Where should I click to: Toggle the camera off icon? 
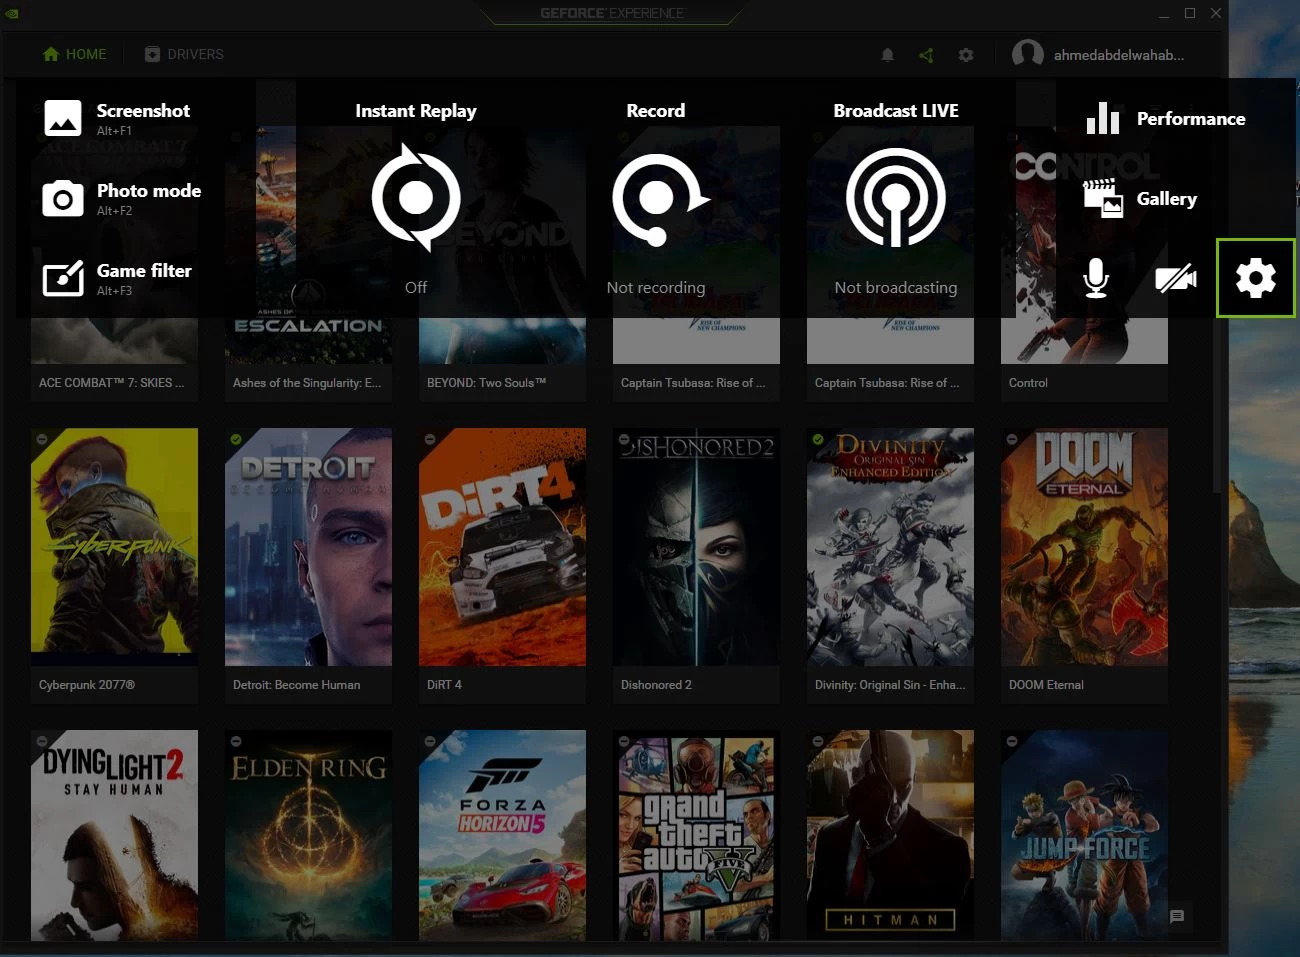(1176, 278)
